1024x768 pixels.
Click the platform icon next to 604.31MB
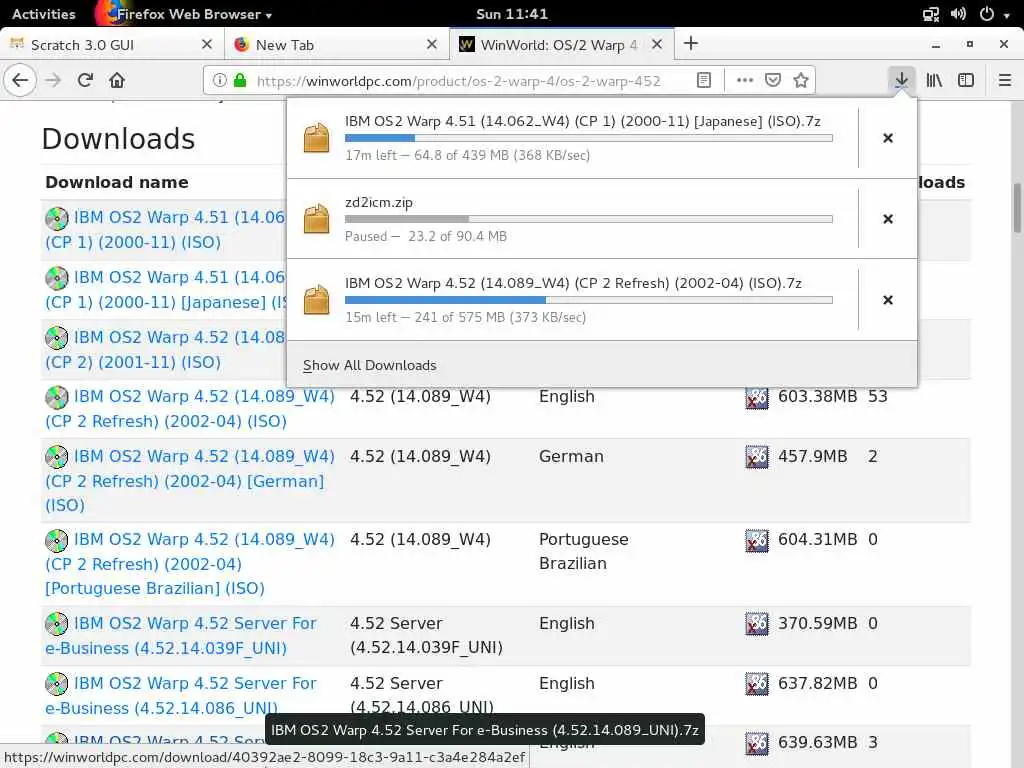tap(757, 541)
